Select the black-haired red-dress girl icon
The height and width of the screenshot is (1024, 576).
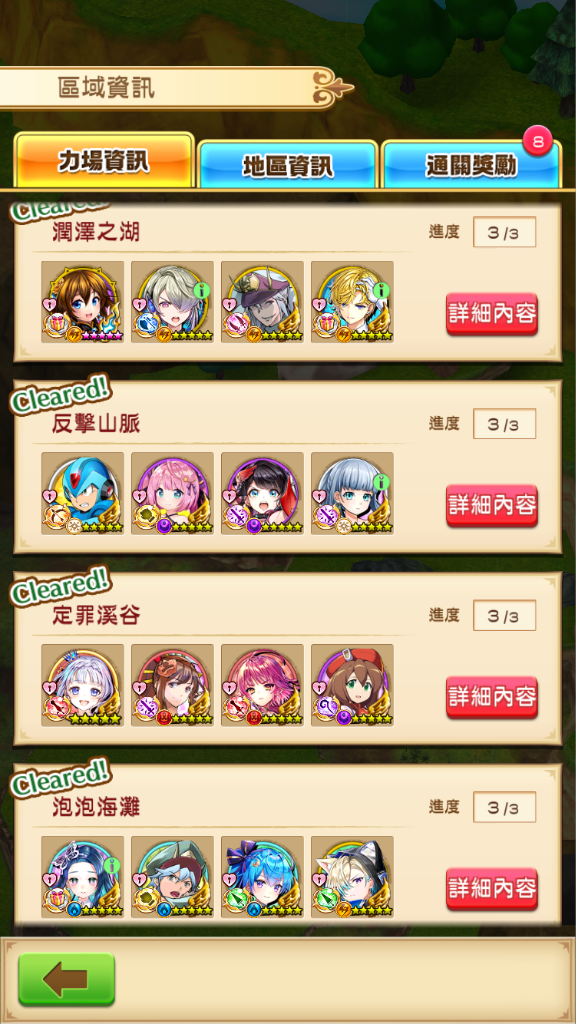[x=263, y=494]
